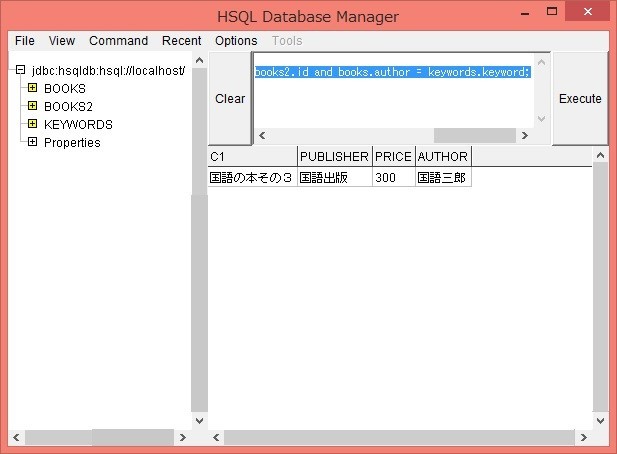This screenshot has height=454, width=617.
Task: Click the PUBLISHER column header
Action: (x=335, y=157)
